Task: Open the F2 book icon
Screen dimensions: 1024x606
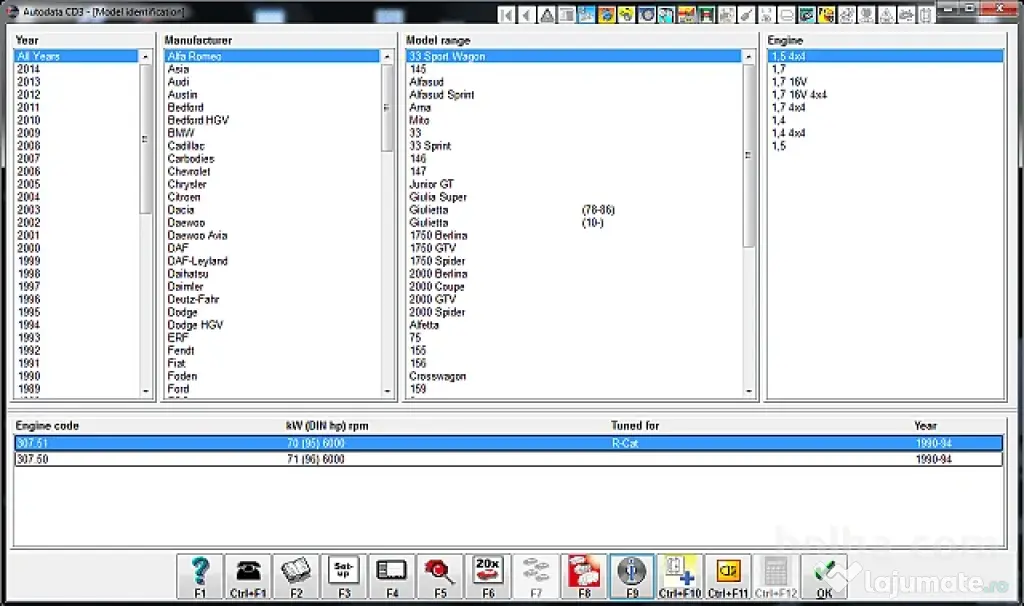Action: (296, 577)
